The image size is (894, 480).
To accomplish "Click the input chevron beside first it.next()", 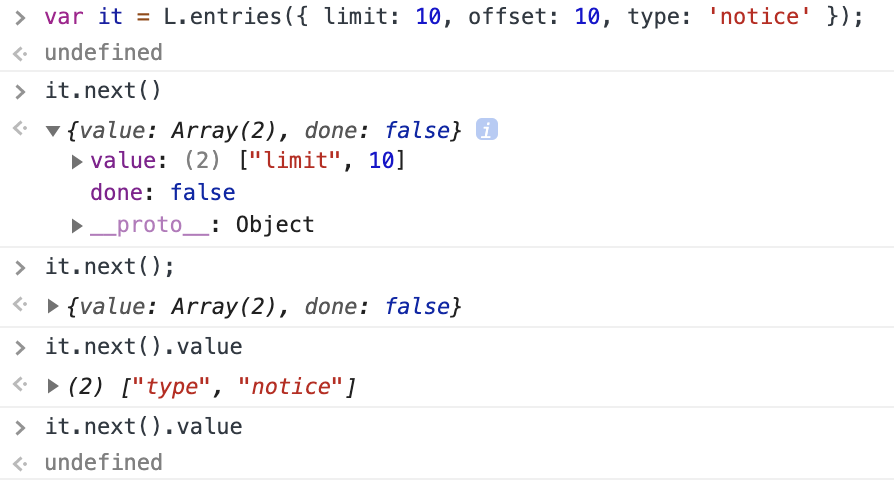I will 21,91.
